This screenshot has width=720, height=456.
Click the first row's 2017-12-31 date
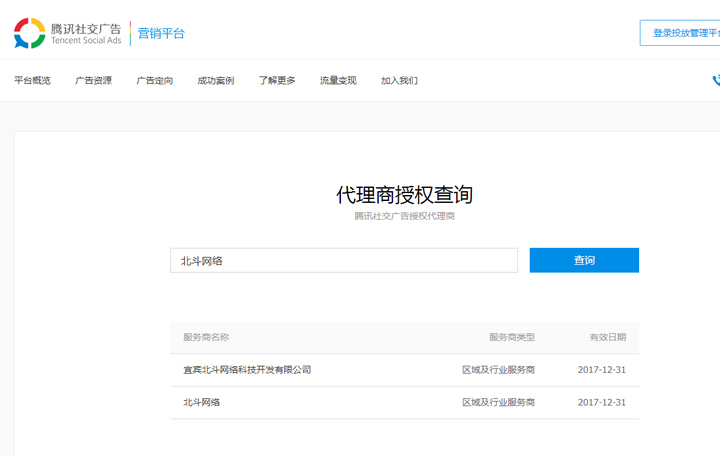click(601, 370)
